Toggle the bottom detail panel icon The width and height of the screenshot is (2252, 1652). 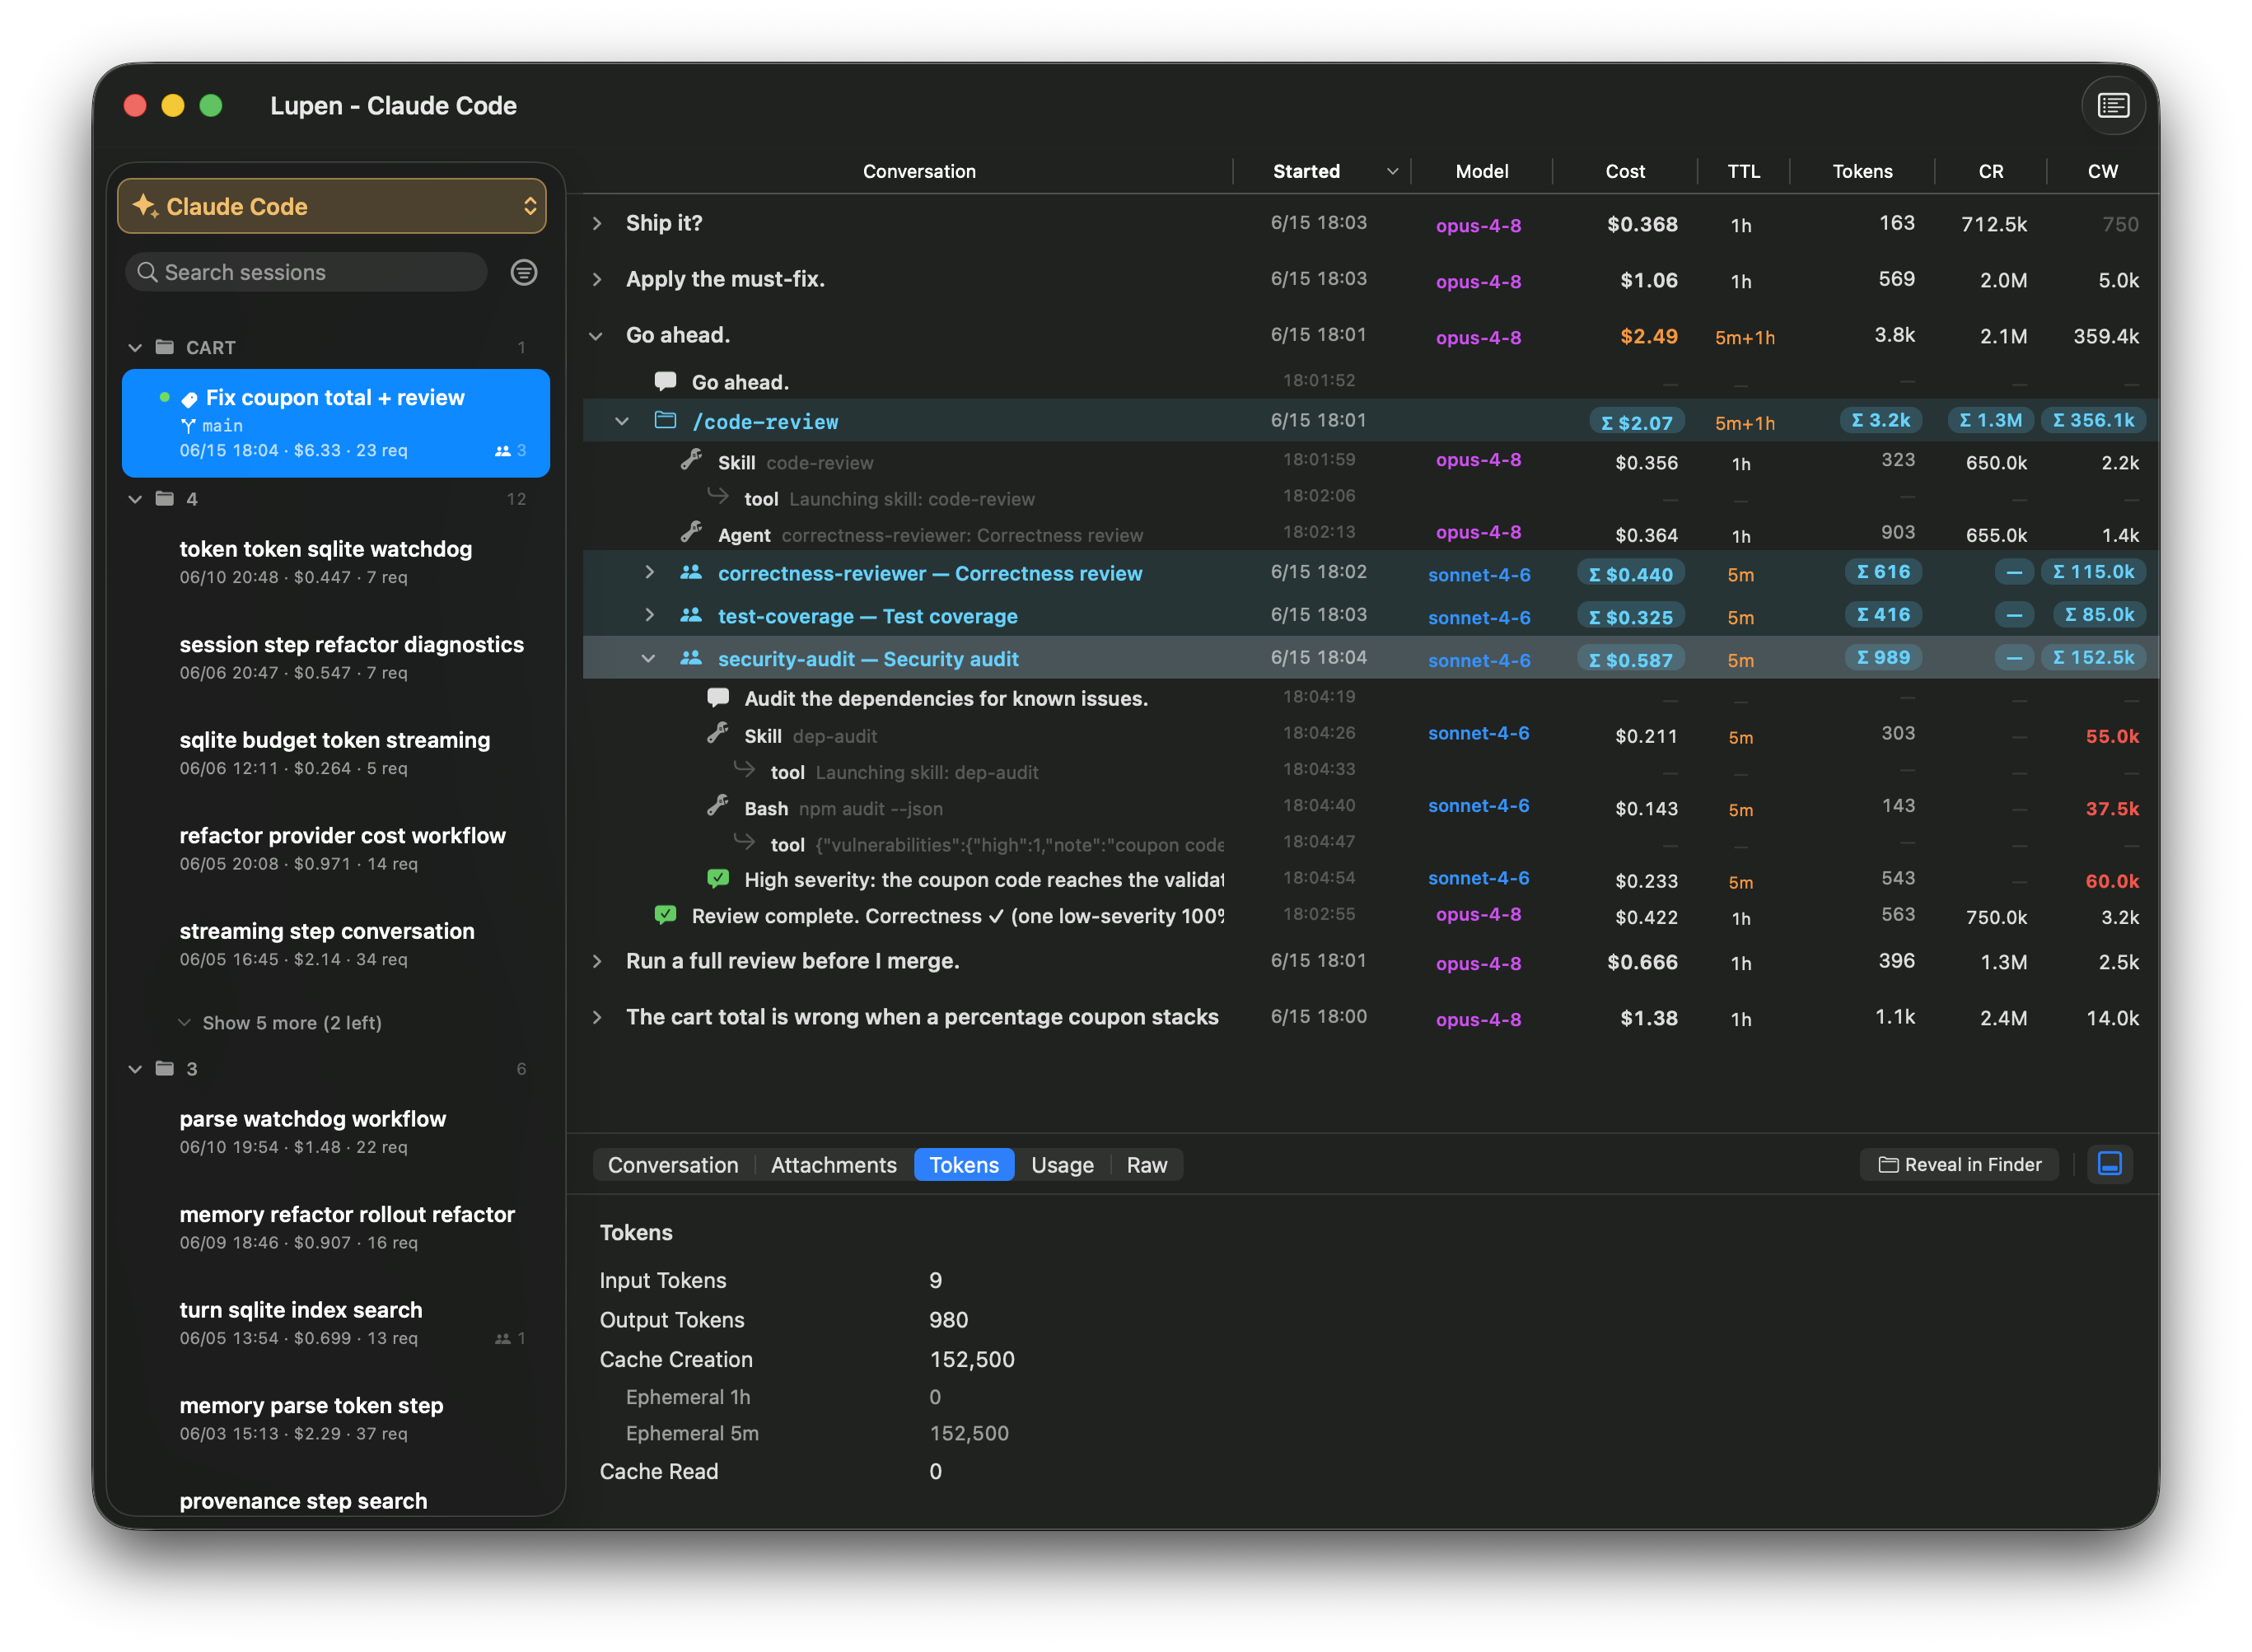coord(2109,1164)
